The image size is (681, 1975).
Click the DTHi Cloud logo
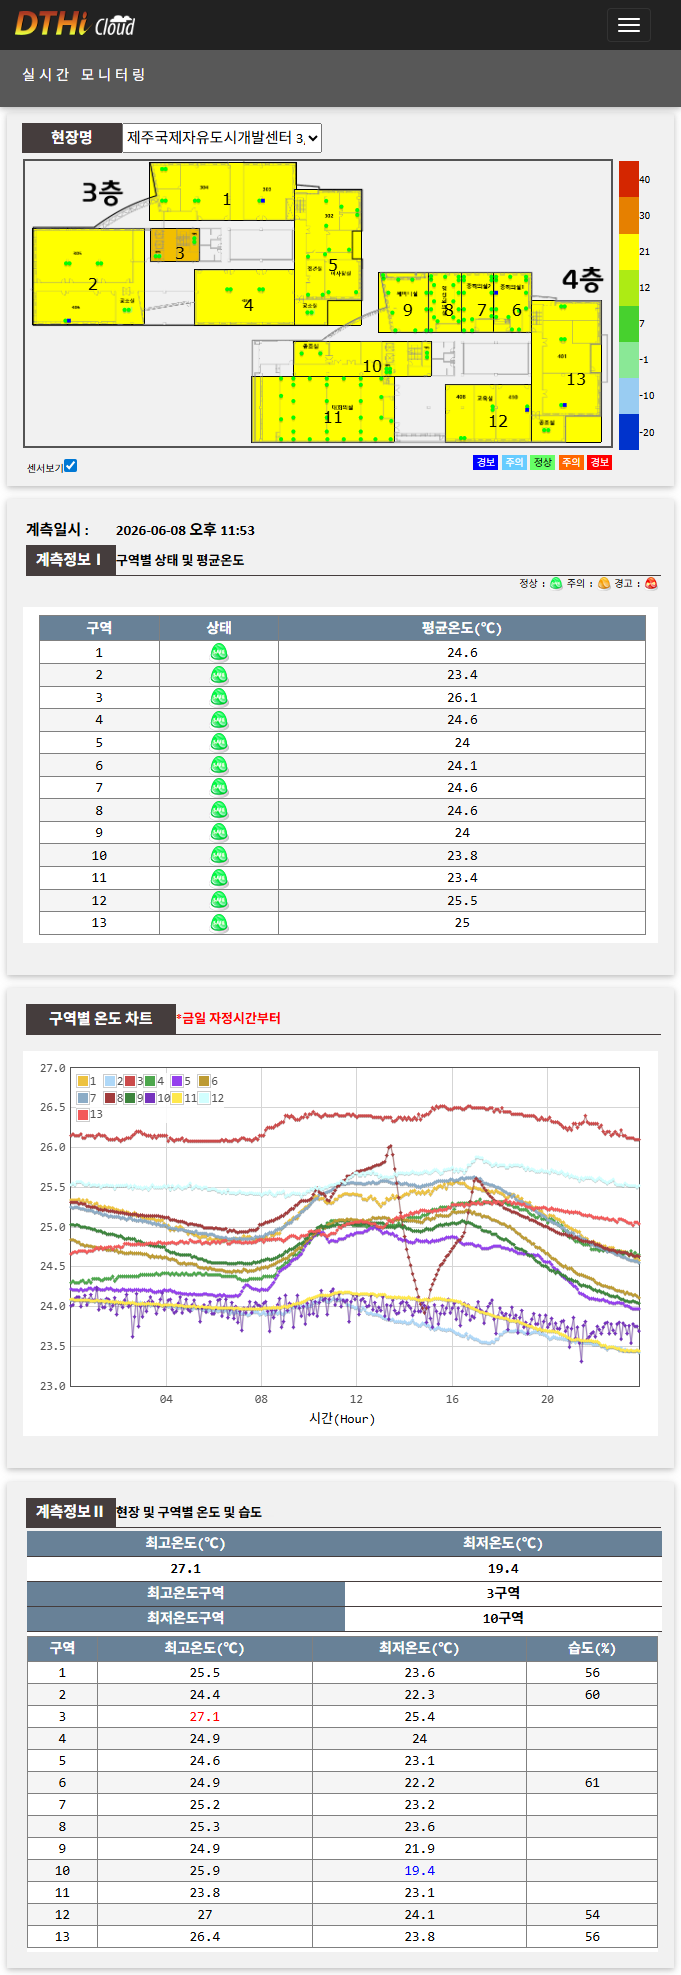click(74, 24)
